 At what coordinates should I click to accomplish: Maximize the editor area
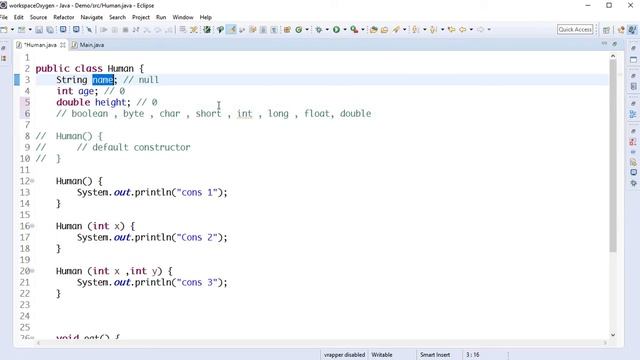tap(614, 44)
